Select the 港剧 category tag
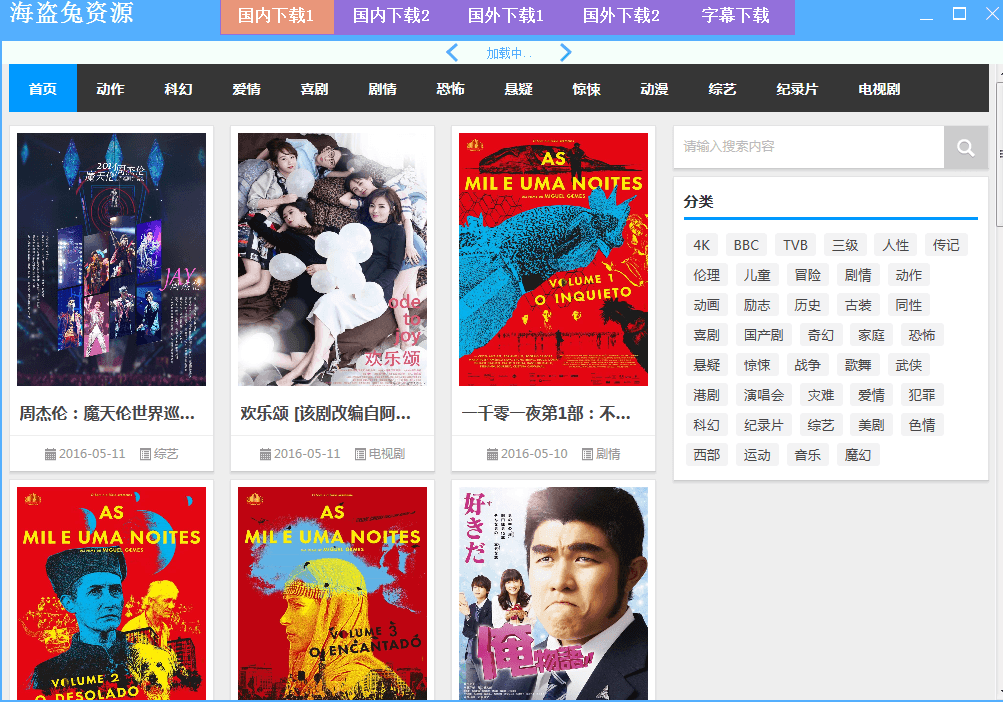This screenshot has width=1003, height=702. point(707,395)
